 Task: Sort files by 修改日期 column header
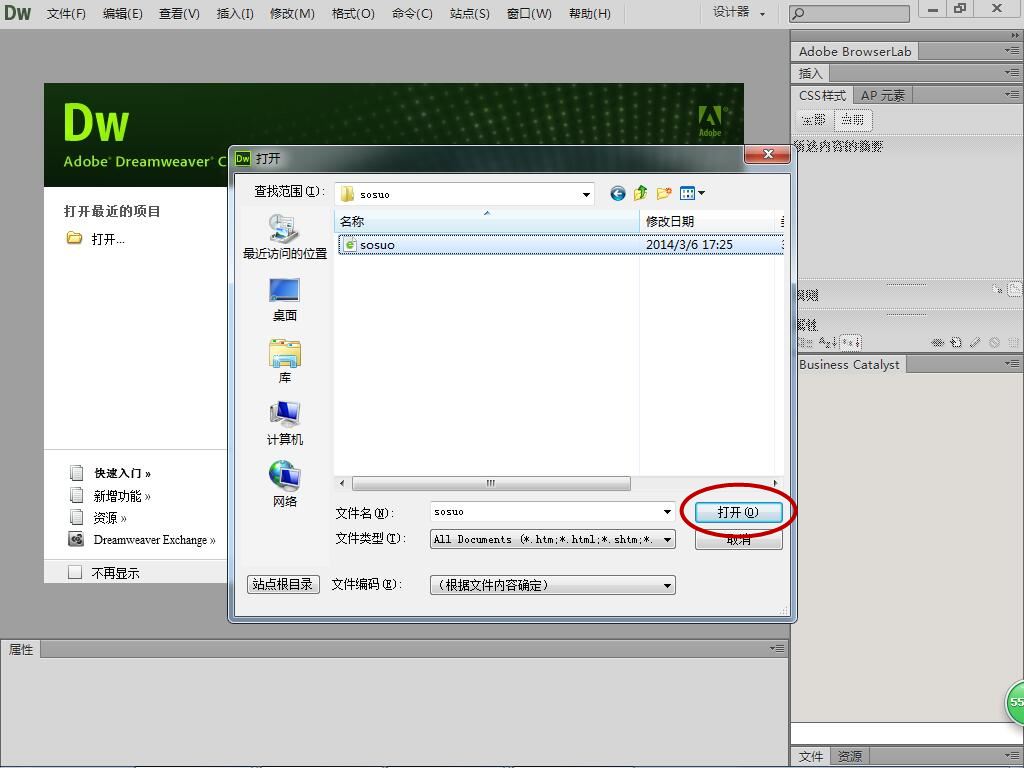tap(708, 221)
